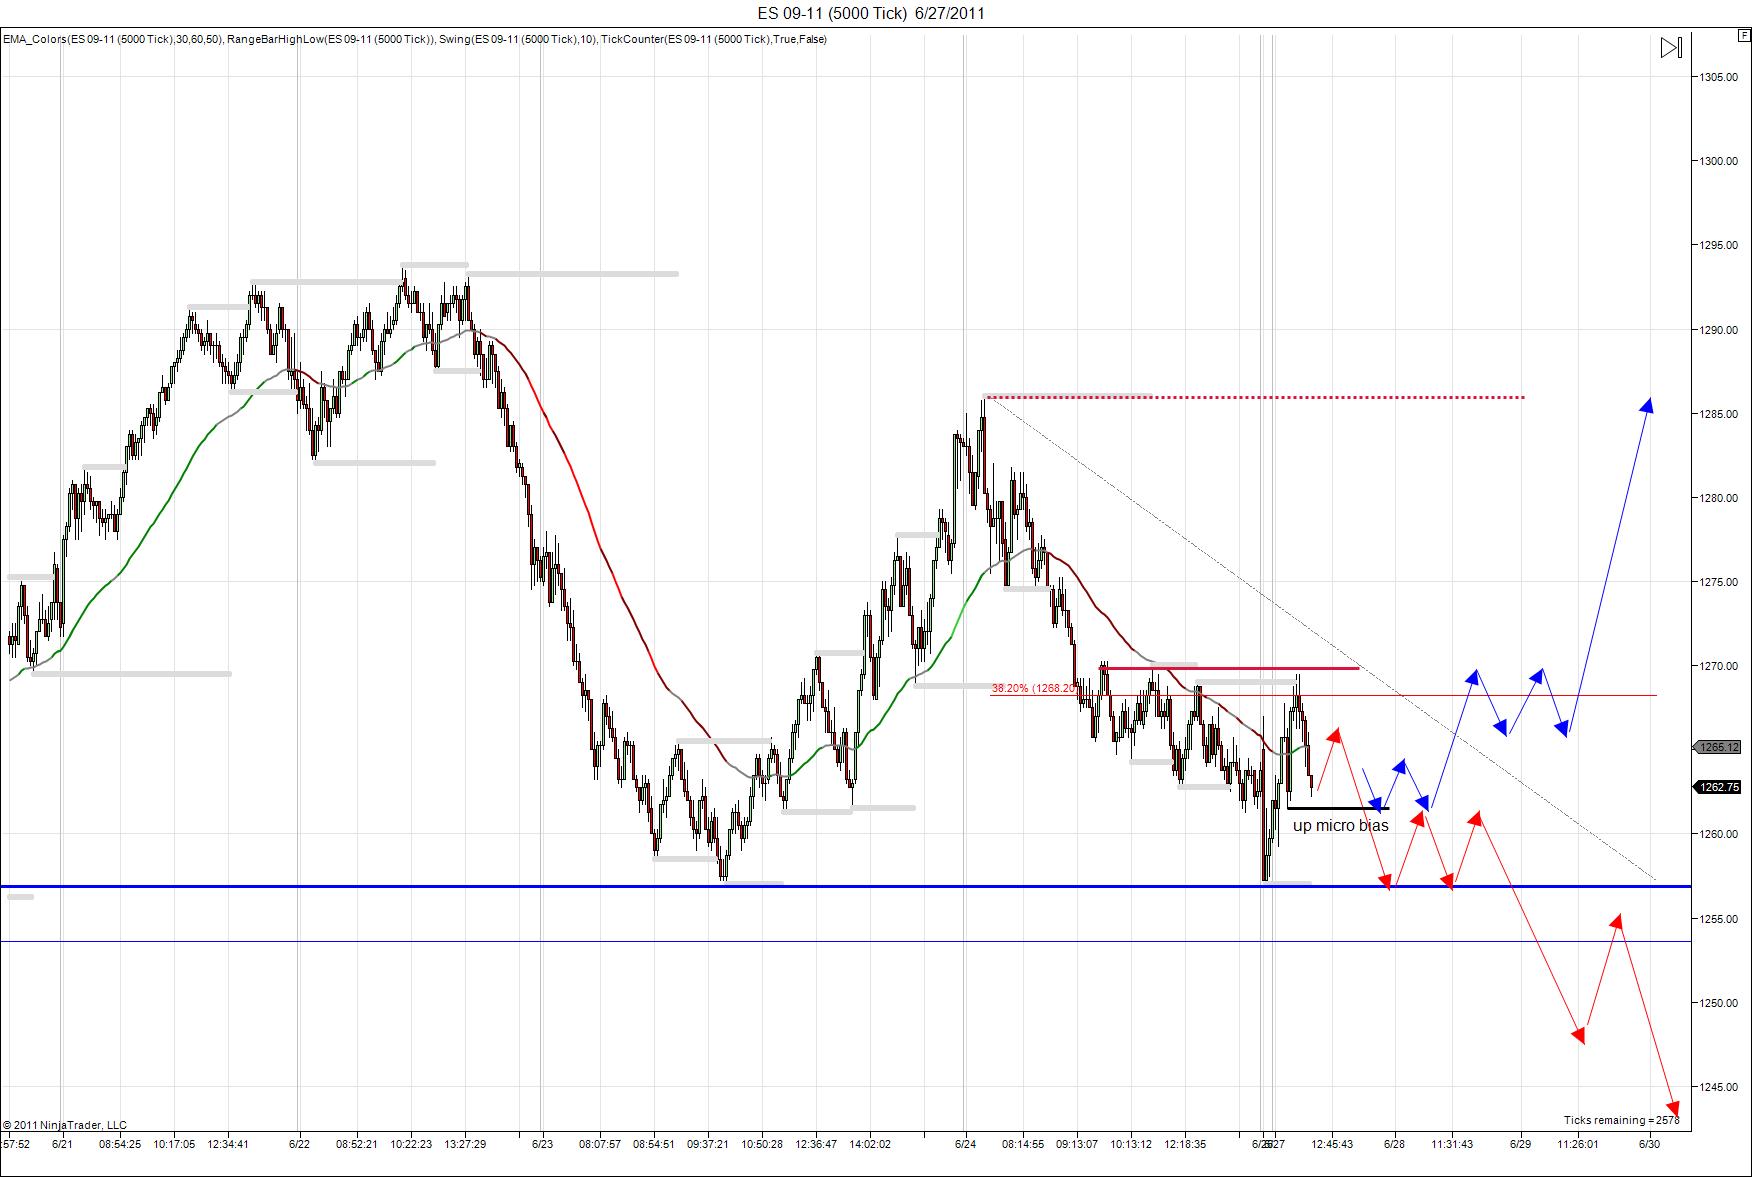1752x1177 pixels.
Task: Click the 6/29 date label on the time axis
Action: coord(1521,1144)
